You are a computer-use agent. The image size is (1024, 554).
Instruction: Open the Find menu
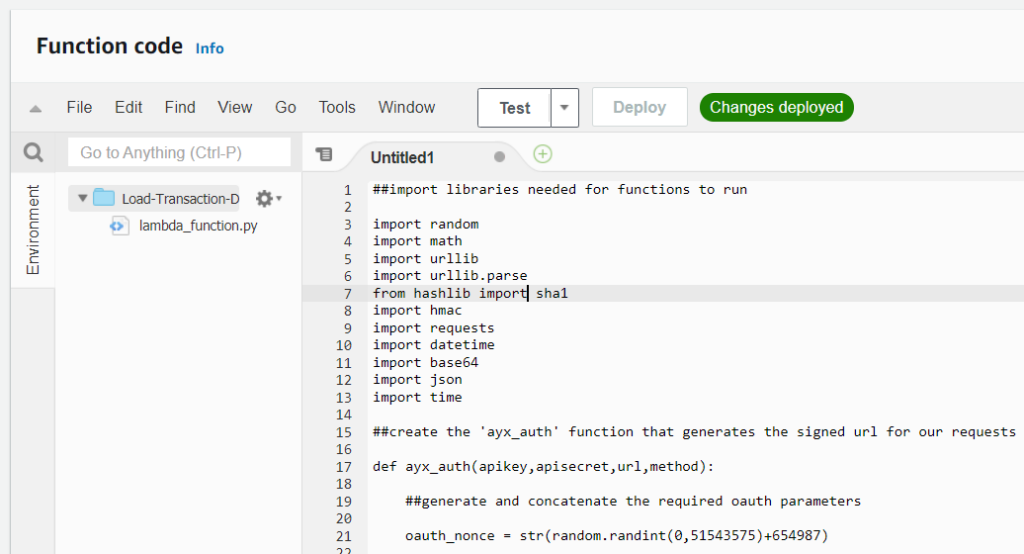(180, 107)
